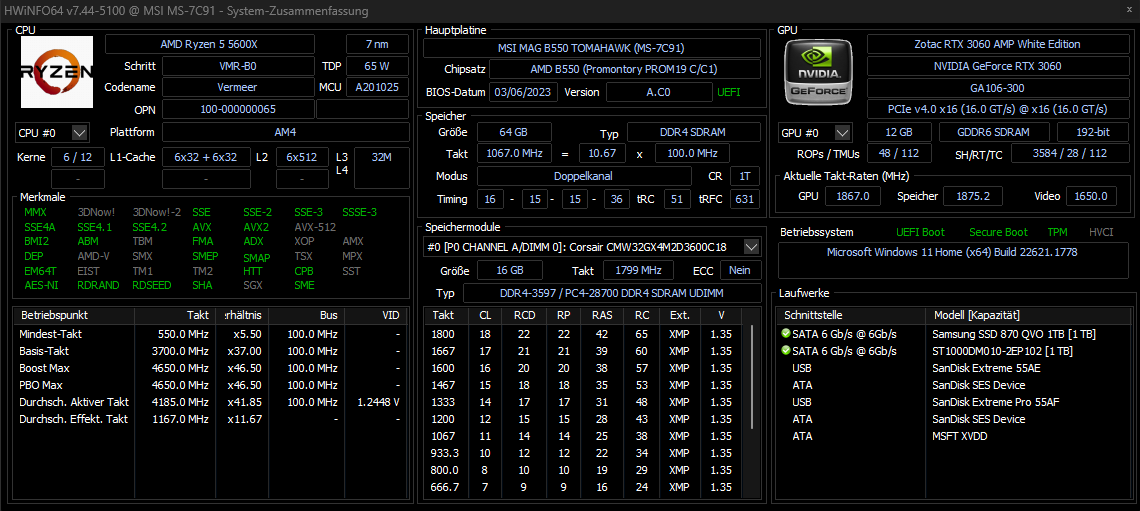Screen dimensions: 1140x511
Task: Click the AM4 platform field
Action: pos(286,133)
